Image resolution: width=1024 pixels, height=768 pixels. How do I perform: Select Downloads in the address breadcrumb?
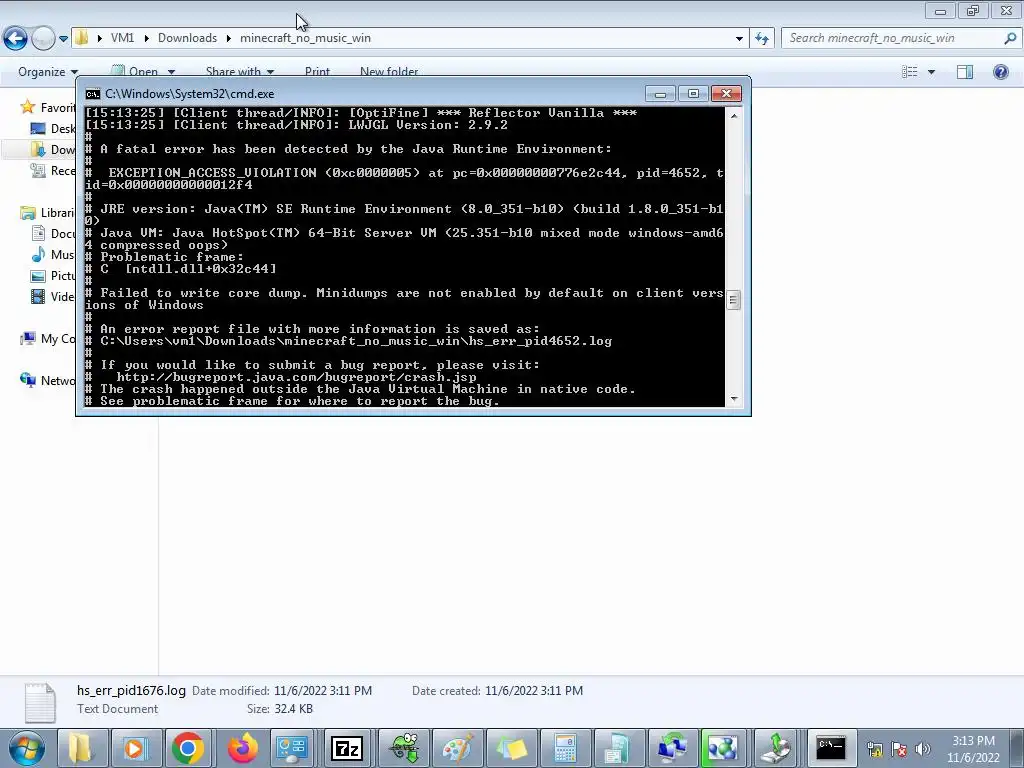[x=187, y=38]
